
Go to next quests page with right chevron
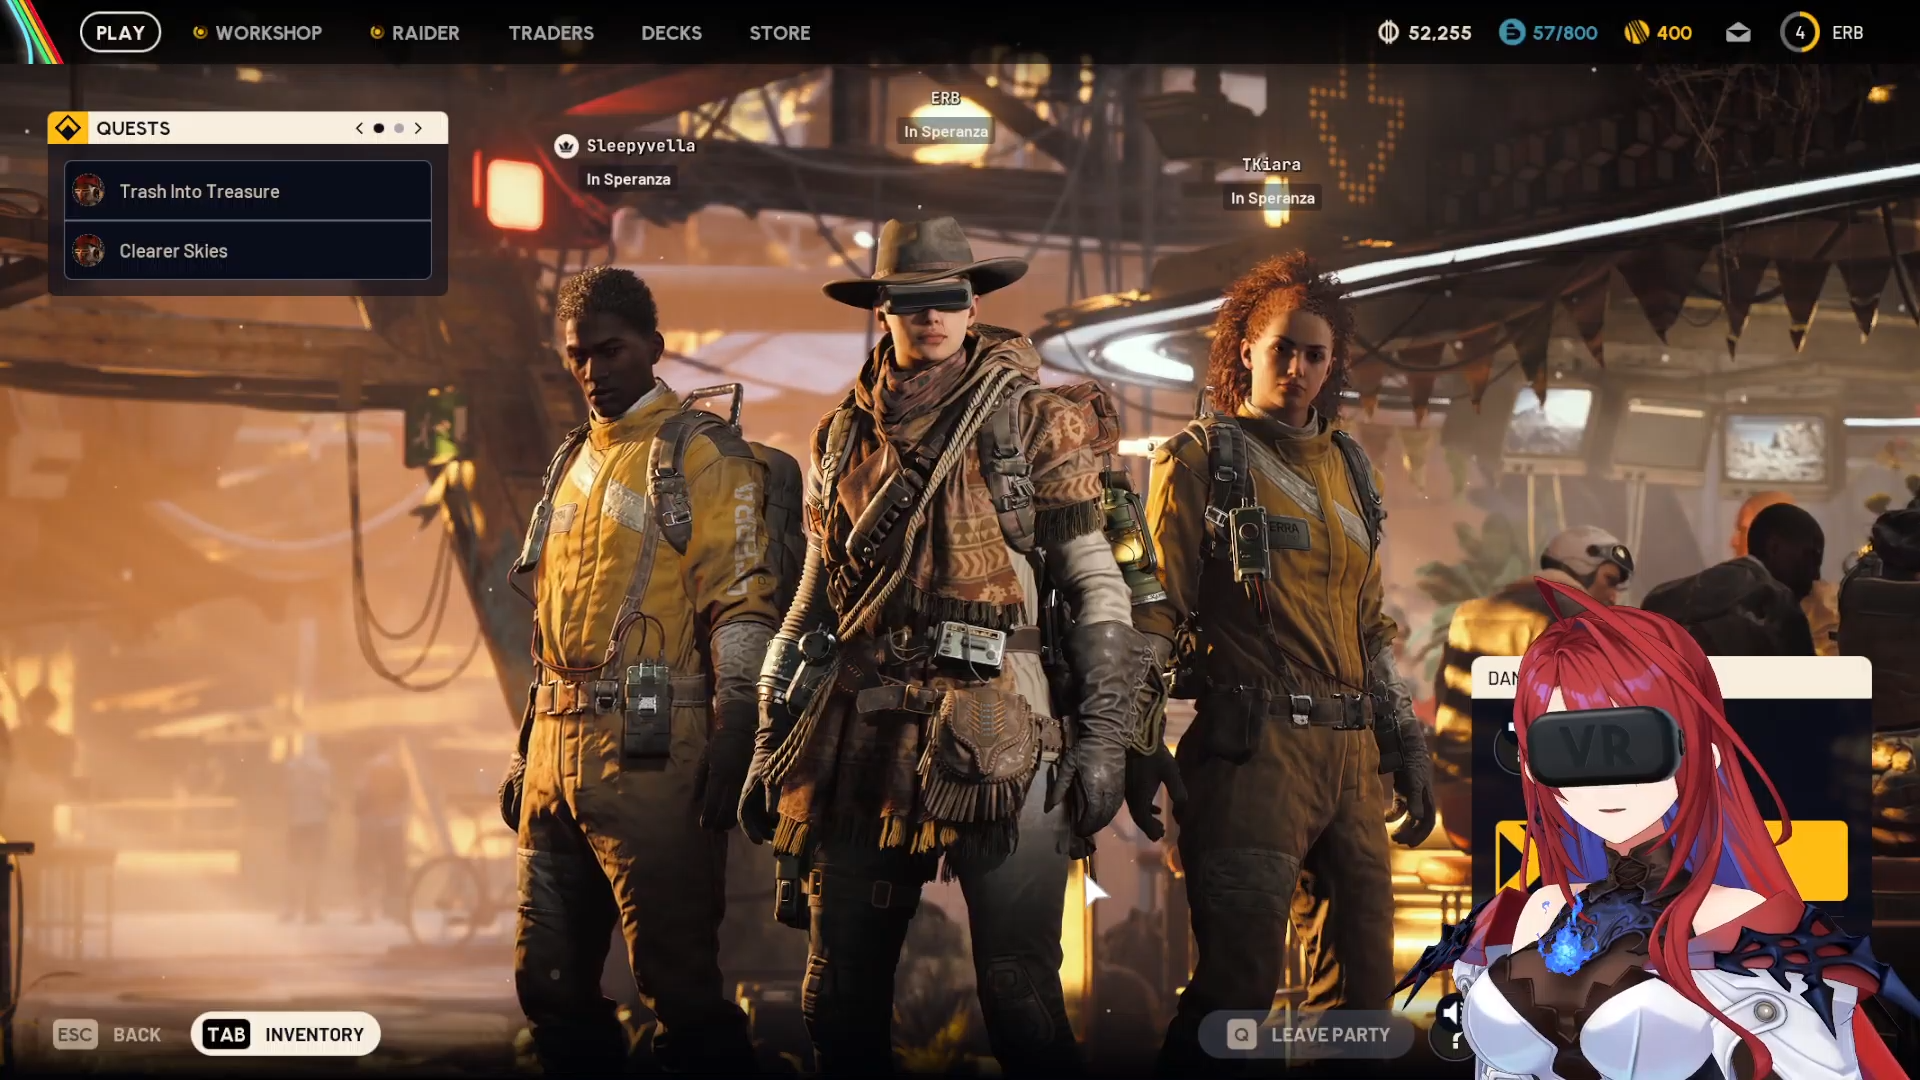(419, 128)
